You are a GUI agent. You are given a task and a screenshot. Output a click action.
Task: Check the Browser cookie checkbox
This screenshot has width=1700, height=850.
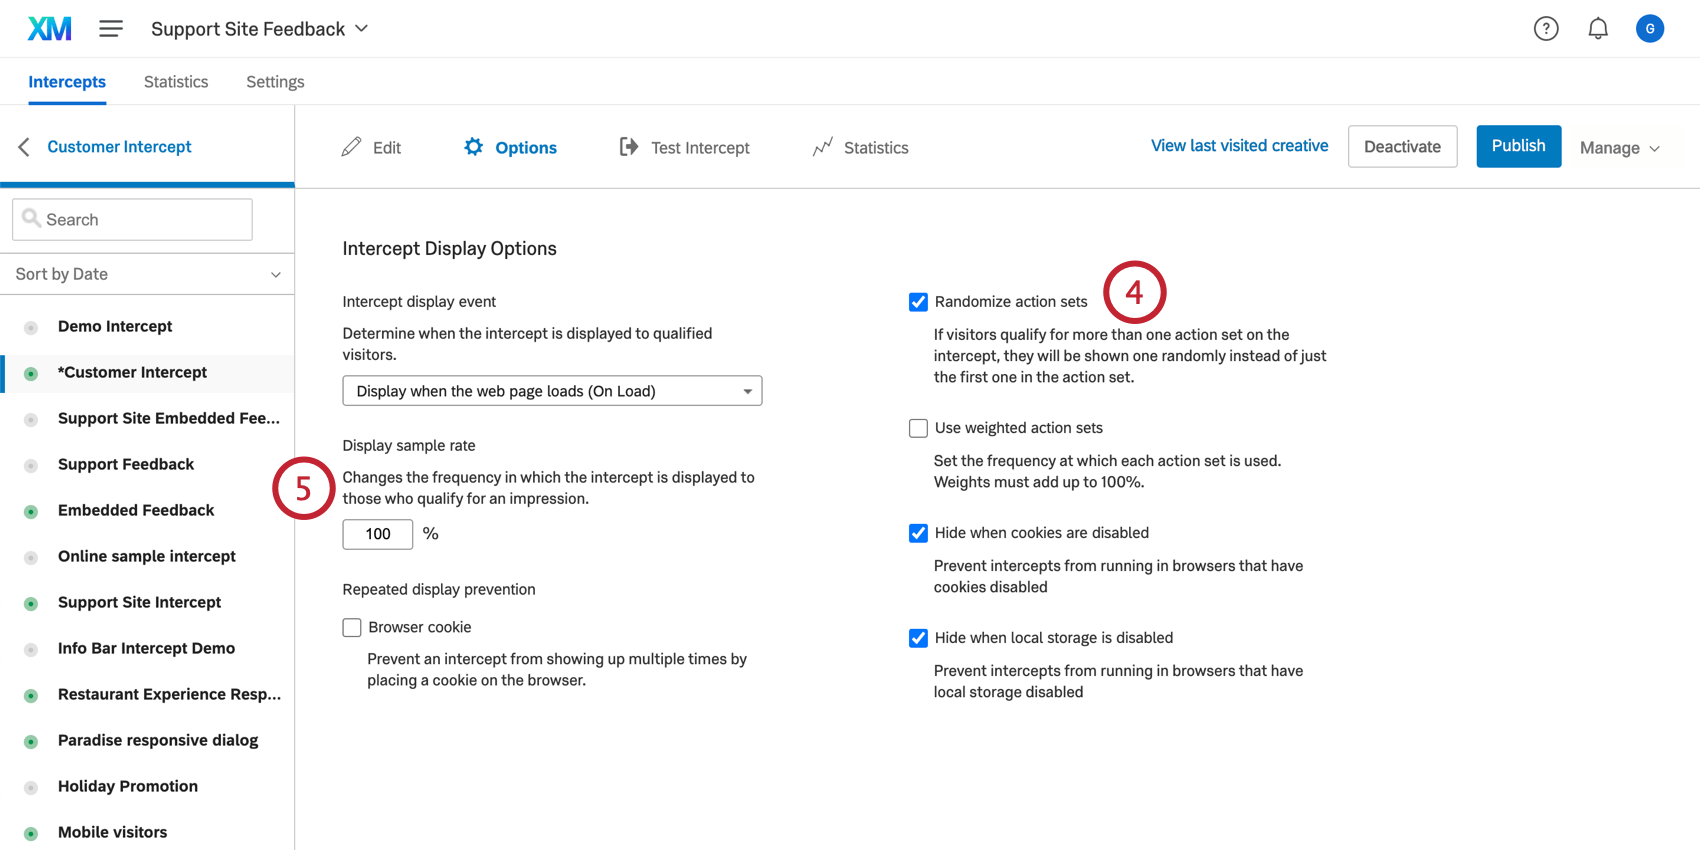tap(352, 628)
